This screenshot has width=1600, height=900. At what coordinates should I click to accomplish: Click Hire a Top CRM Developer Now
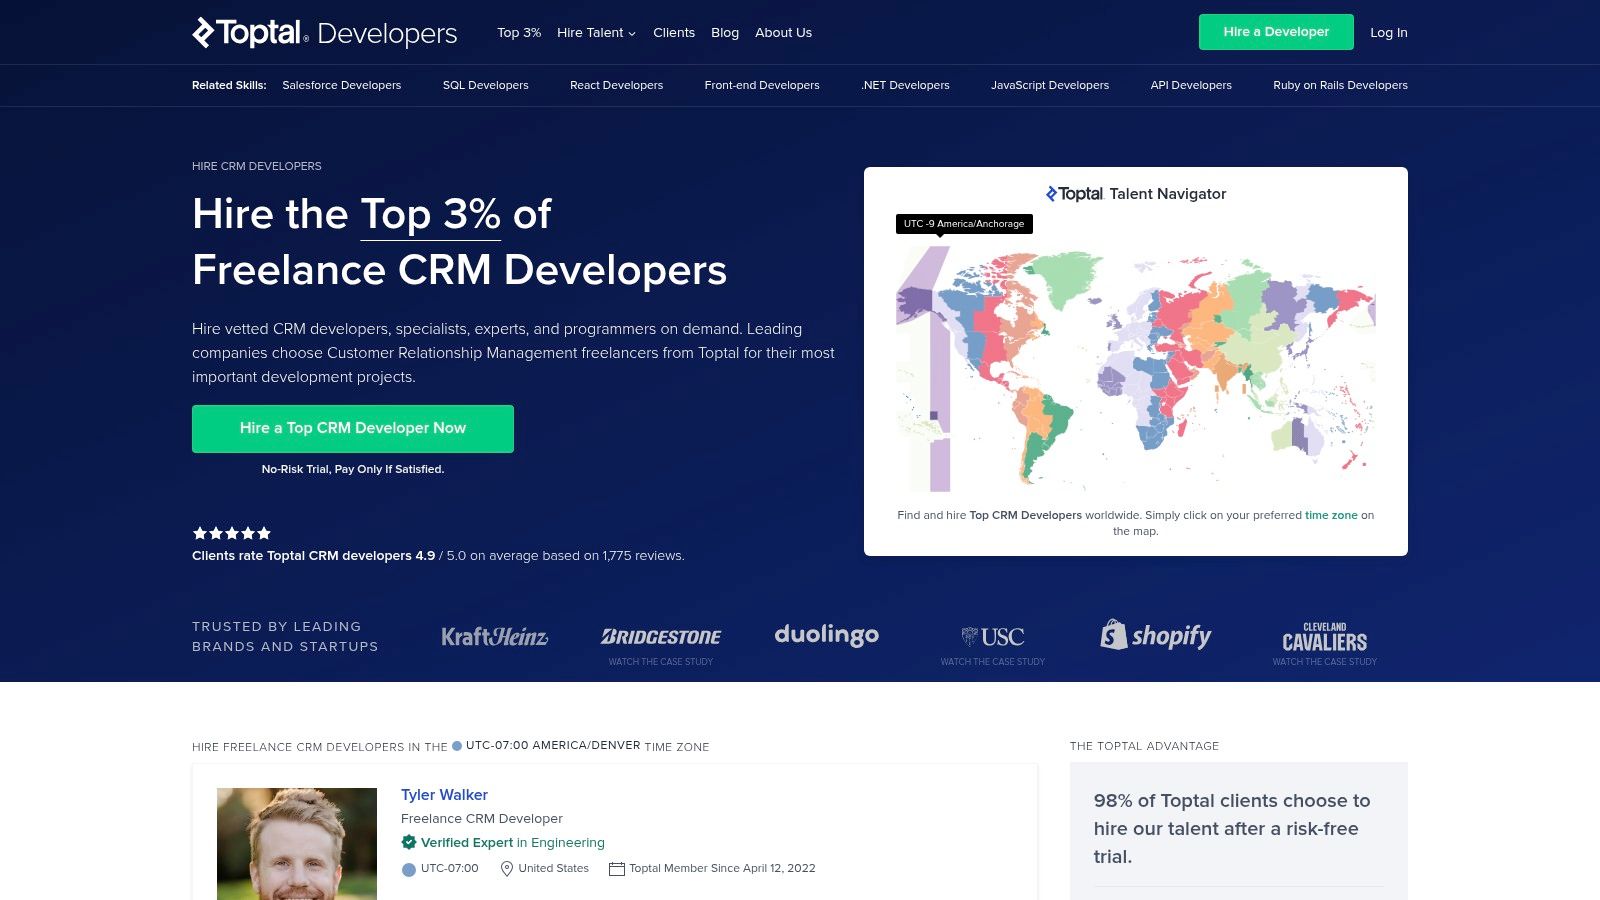pyautogui.click(x=352, y=428)
